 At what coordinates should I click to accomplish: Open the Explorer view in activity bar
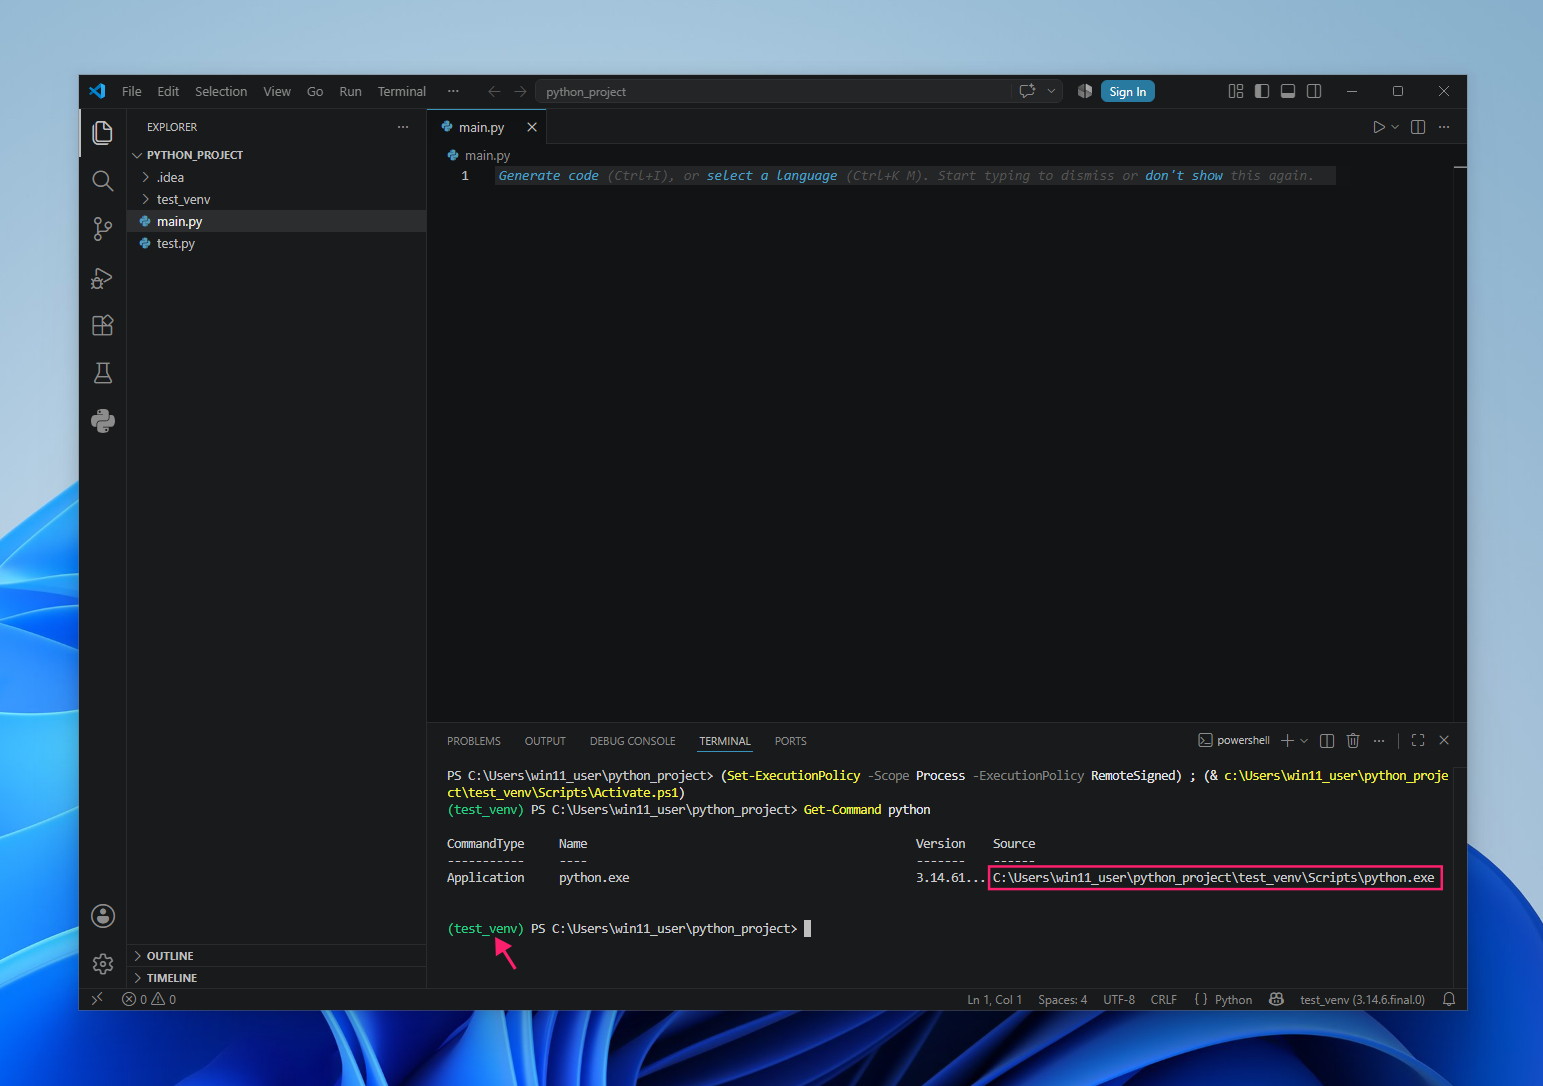[102, 132]
